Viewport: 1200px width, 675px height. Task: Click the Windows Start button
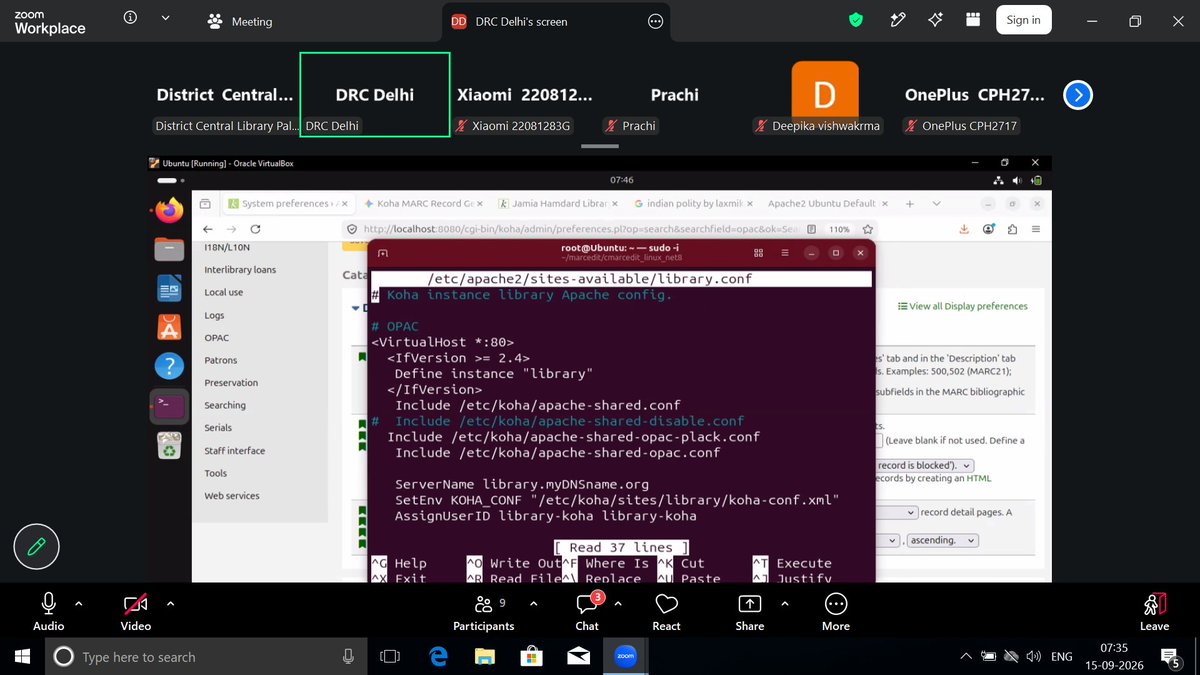22,657
